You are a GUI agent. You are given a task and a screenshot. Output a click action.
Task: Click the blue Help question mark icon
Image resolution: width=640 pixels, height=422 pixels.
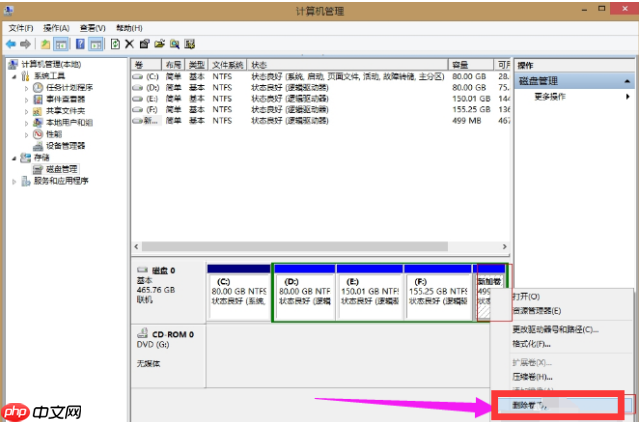pos(81,44)
